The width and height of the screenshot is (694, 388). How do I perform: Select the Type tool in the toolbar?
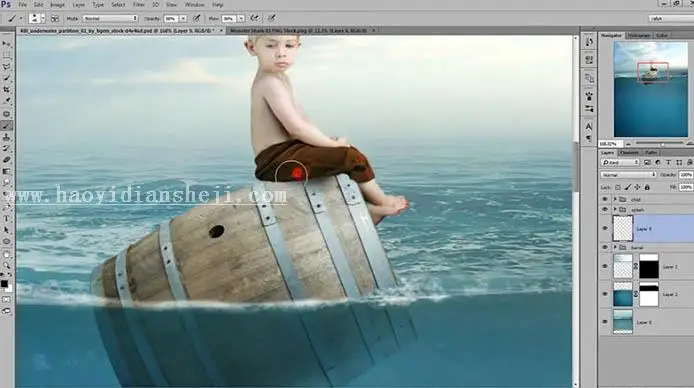pos(6,219)
